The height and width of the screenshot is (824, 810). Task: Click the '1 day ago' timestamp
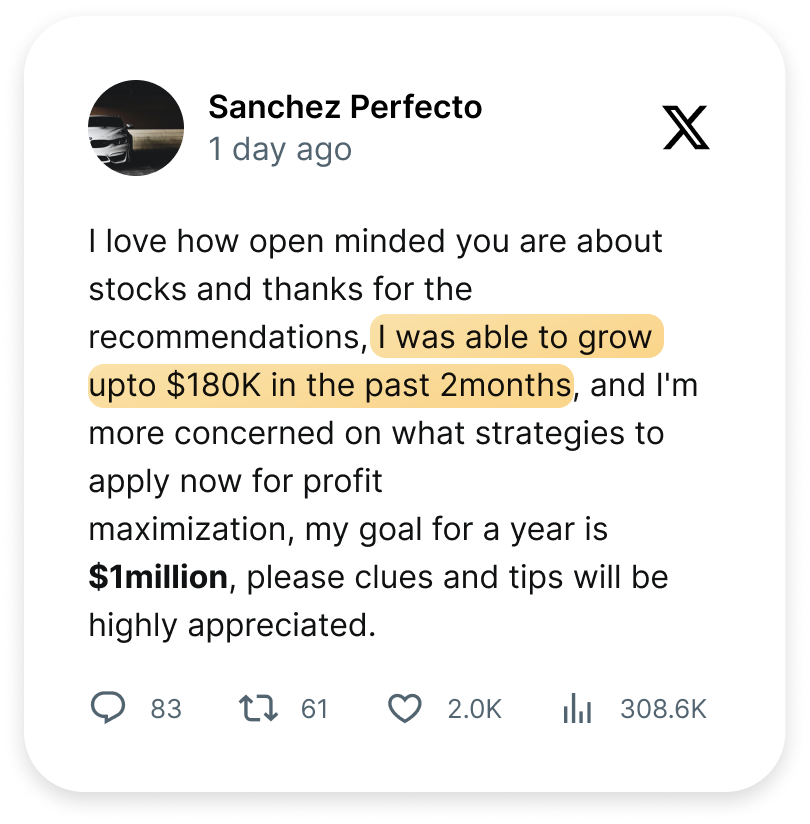[x=280, y=150]
